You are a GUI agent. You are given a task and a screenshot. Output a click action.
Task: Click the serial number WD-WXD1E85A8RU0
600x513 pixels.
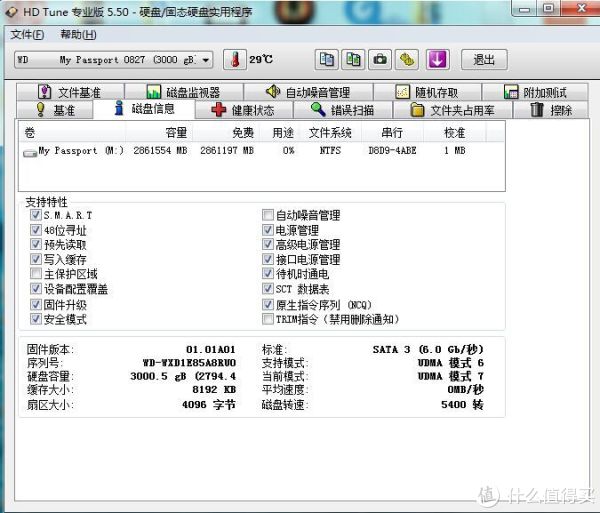click(189, 362)
